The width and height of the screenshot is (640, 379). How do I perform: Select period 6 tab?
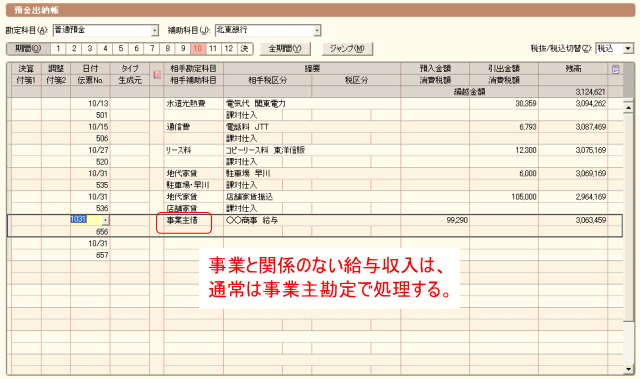(136, 49)
